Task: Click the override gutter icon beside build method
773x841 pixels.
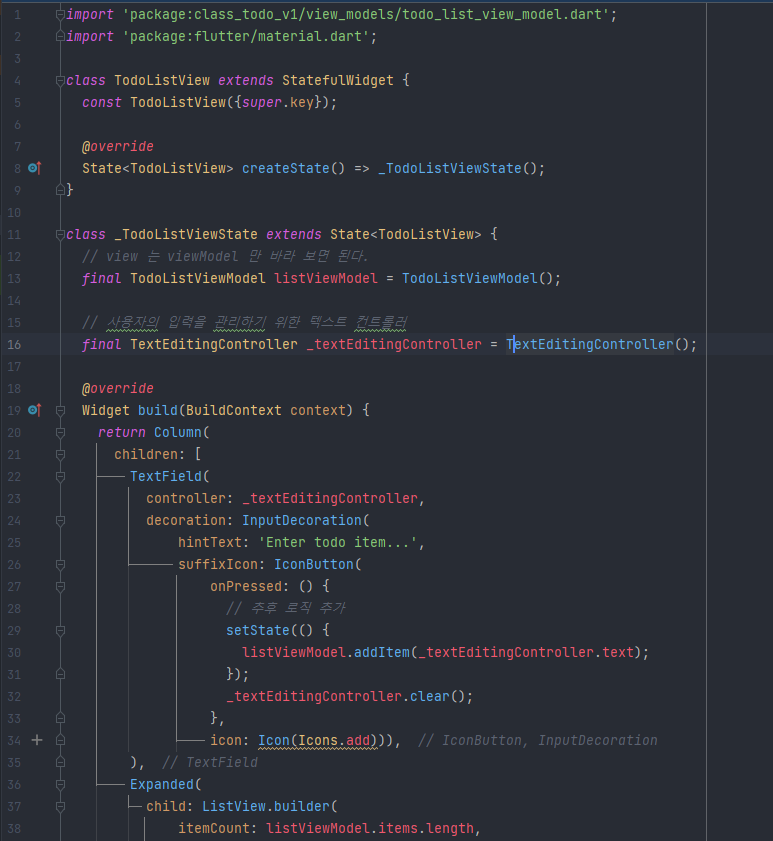Action: pyautogui.click(x=35, y=410)
